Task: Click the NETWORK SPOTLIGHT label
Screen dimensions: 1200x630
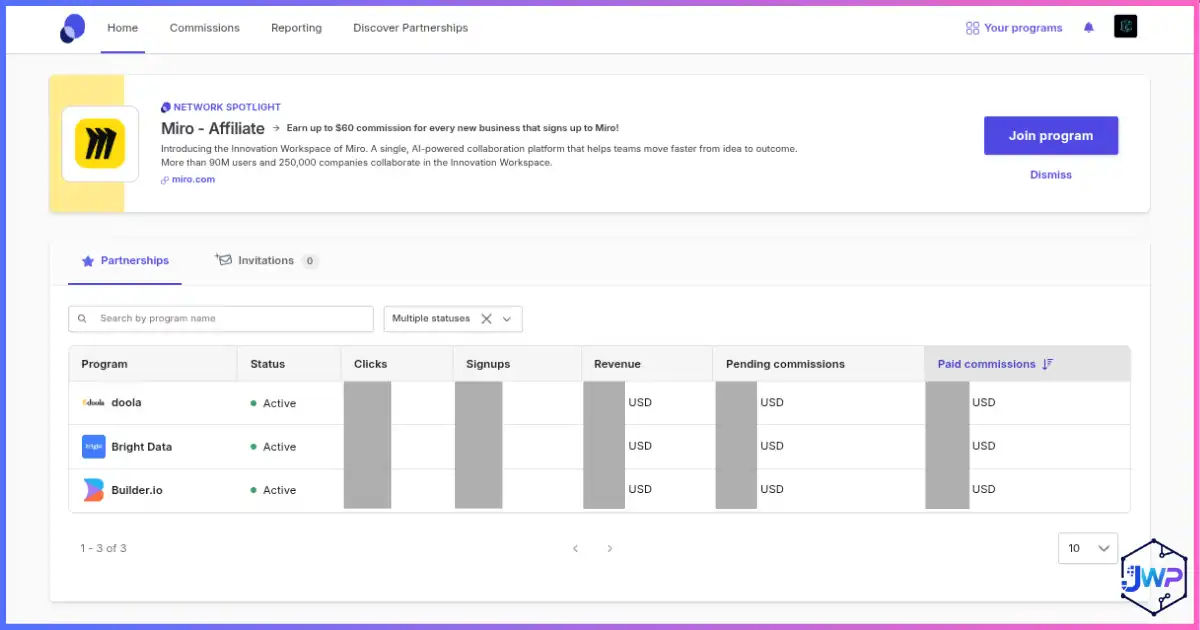Action: click(x=227, y=107)
